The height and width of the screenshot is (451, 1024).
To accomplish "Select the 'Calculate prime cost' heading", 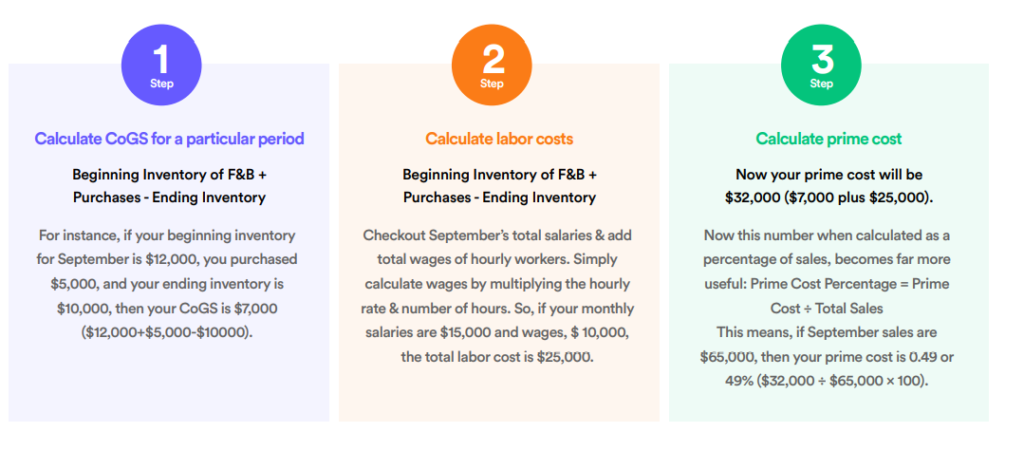I will 829,139.
